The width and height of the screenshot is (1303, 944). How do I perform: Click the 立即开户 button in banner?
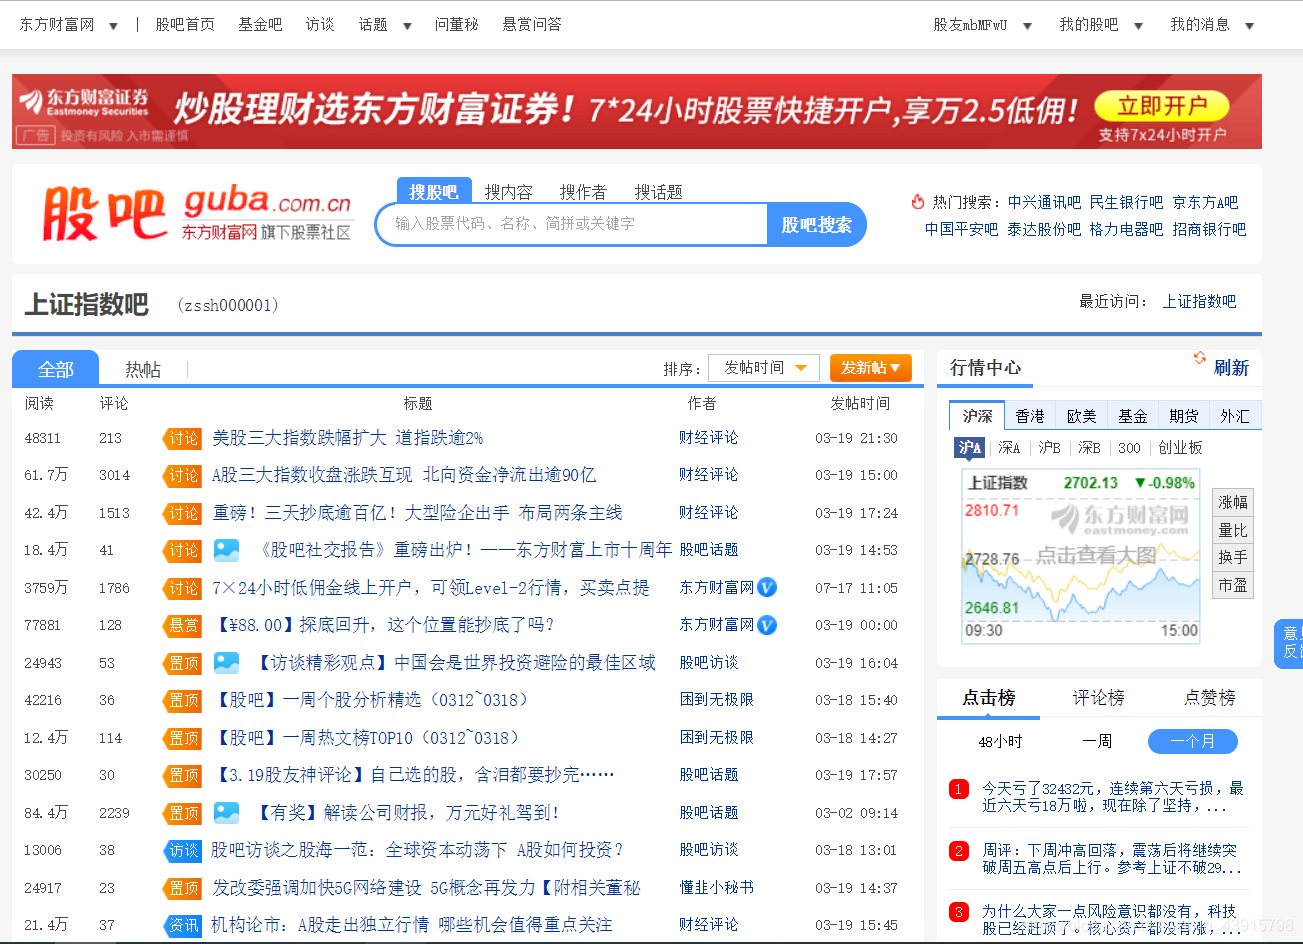pos(1162,106)
